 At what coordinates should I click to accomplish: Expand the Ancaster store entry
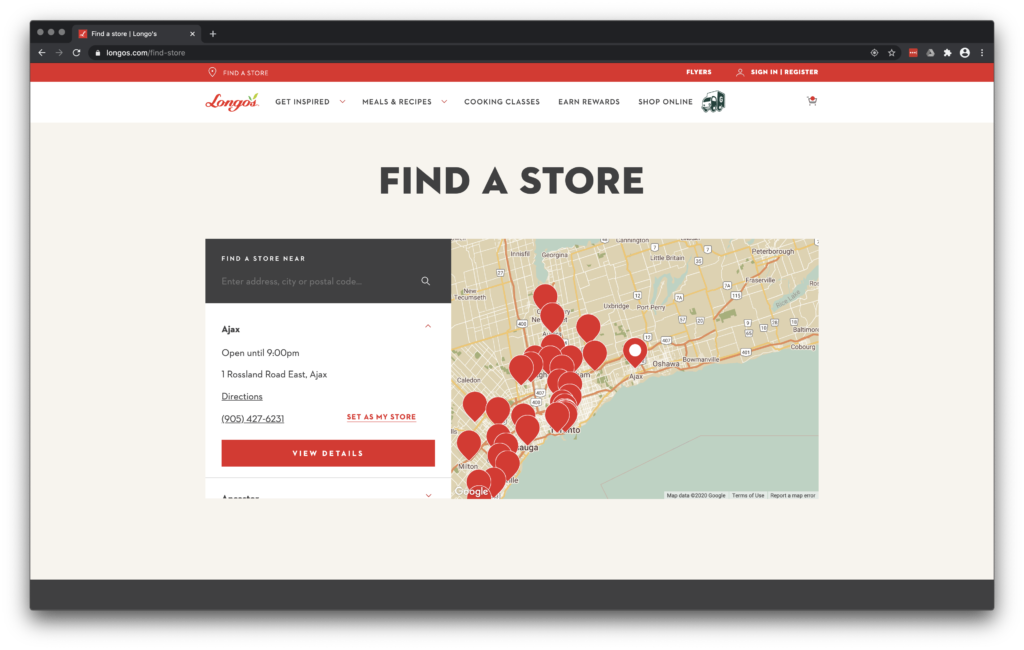(x=428, y=495)
